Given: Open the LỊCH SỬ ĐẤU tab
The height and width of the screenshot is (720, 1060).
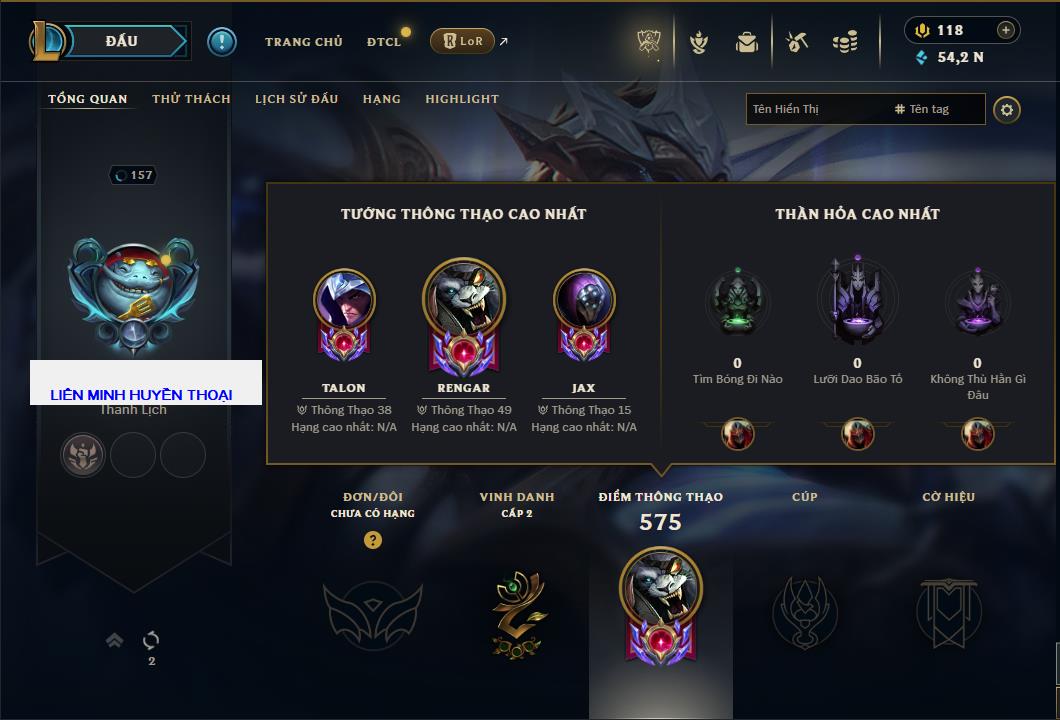Looking at the screenshot, I should 296,99.
